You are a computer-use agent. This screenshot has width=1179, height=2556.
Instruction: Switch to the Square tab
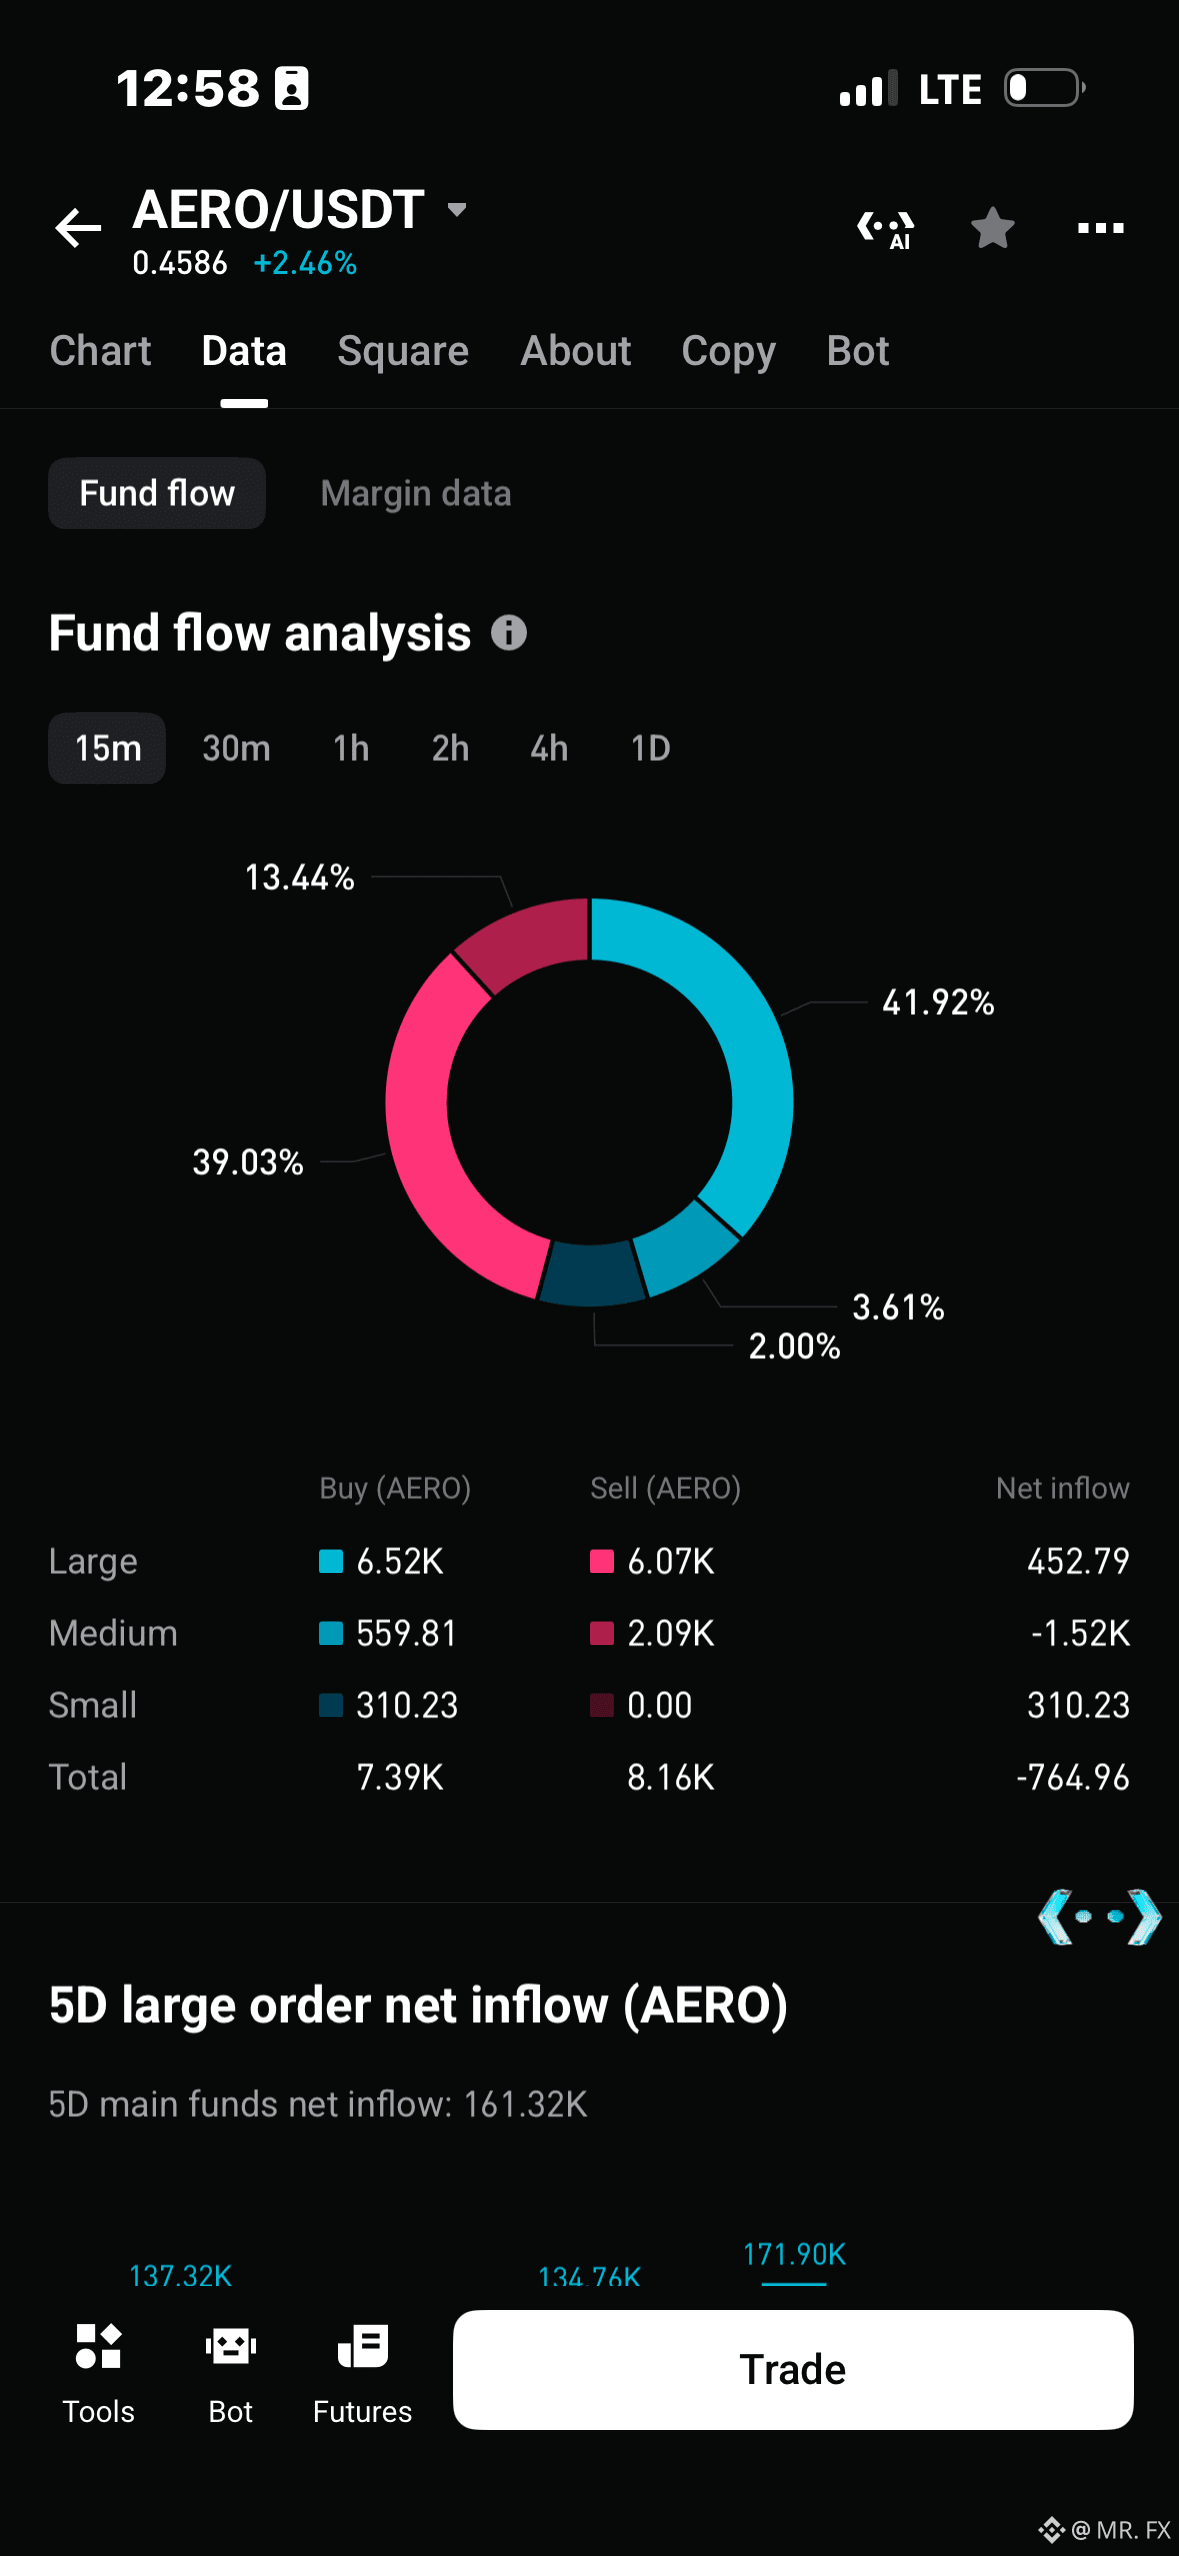click(403, 351)
